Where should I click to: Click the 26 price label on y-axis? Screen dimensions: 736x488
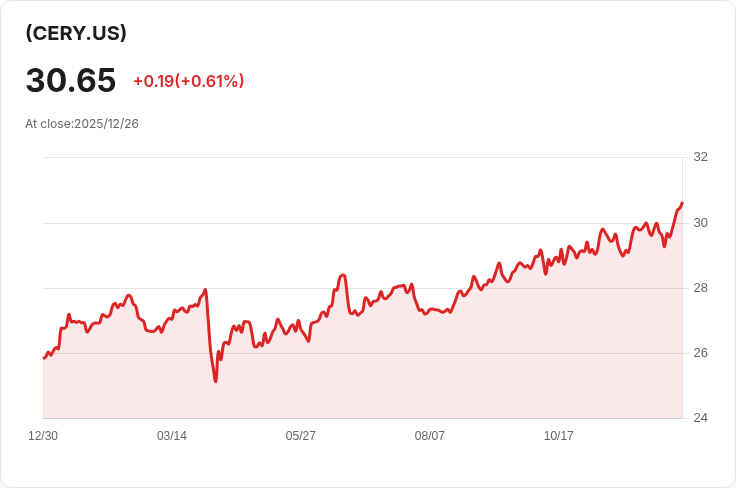700,353
